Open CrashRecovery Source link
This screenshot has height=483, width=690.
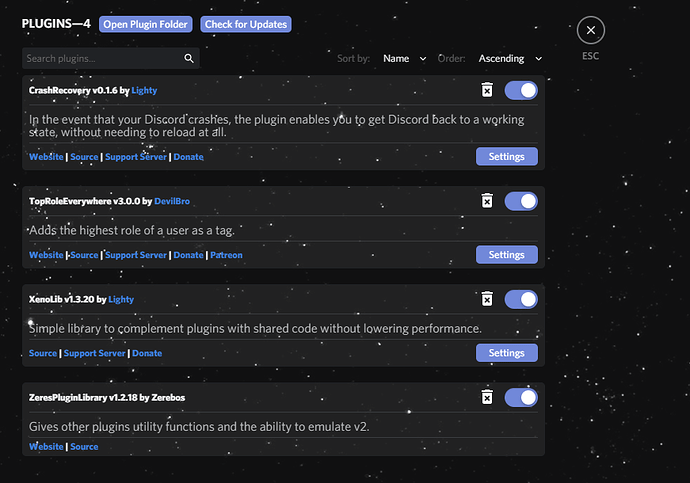(84, 157)
